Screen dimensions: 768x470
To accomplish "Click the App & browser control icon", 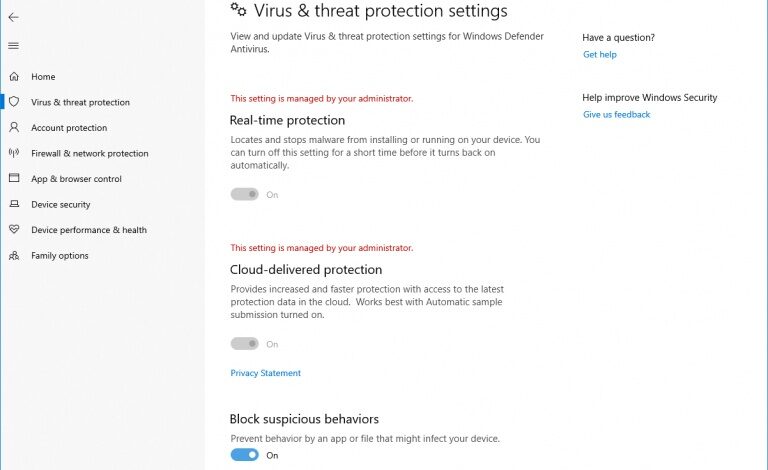I will pos(14,179).
